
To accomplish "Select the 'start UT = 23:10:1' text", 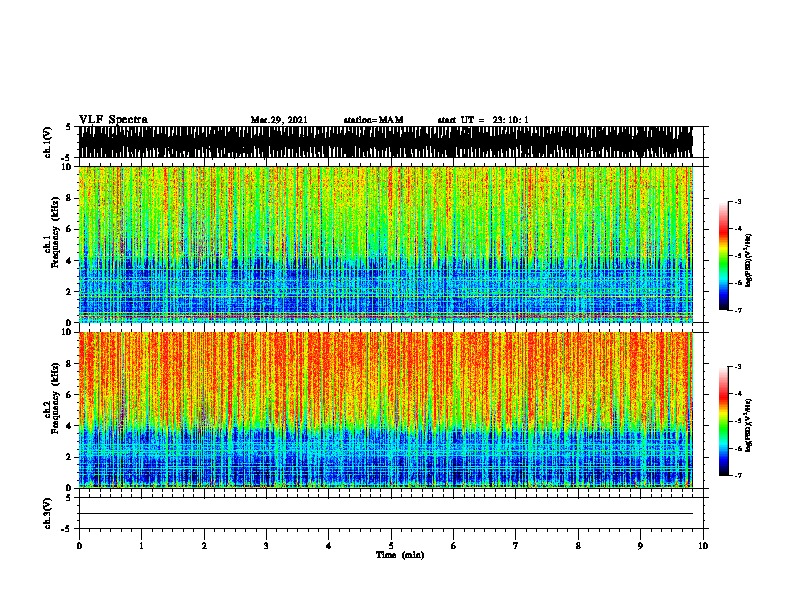I will click(483, 120).
